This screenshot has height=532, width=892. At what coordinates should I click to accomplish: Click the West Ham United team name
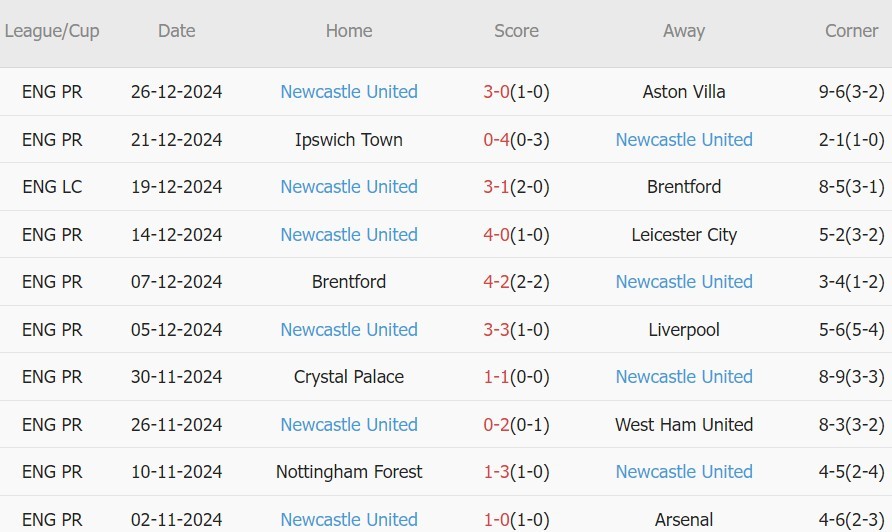coord(684,424)
